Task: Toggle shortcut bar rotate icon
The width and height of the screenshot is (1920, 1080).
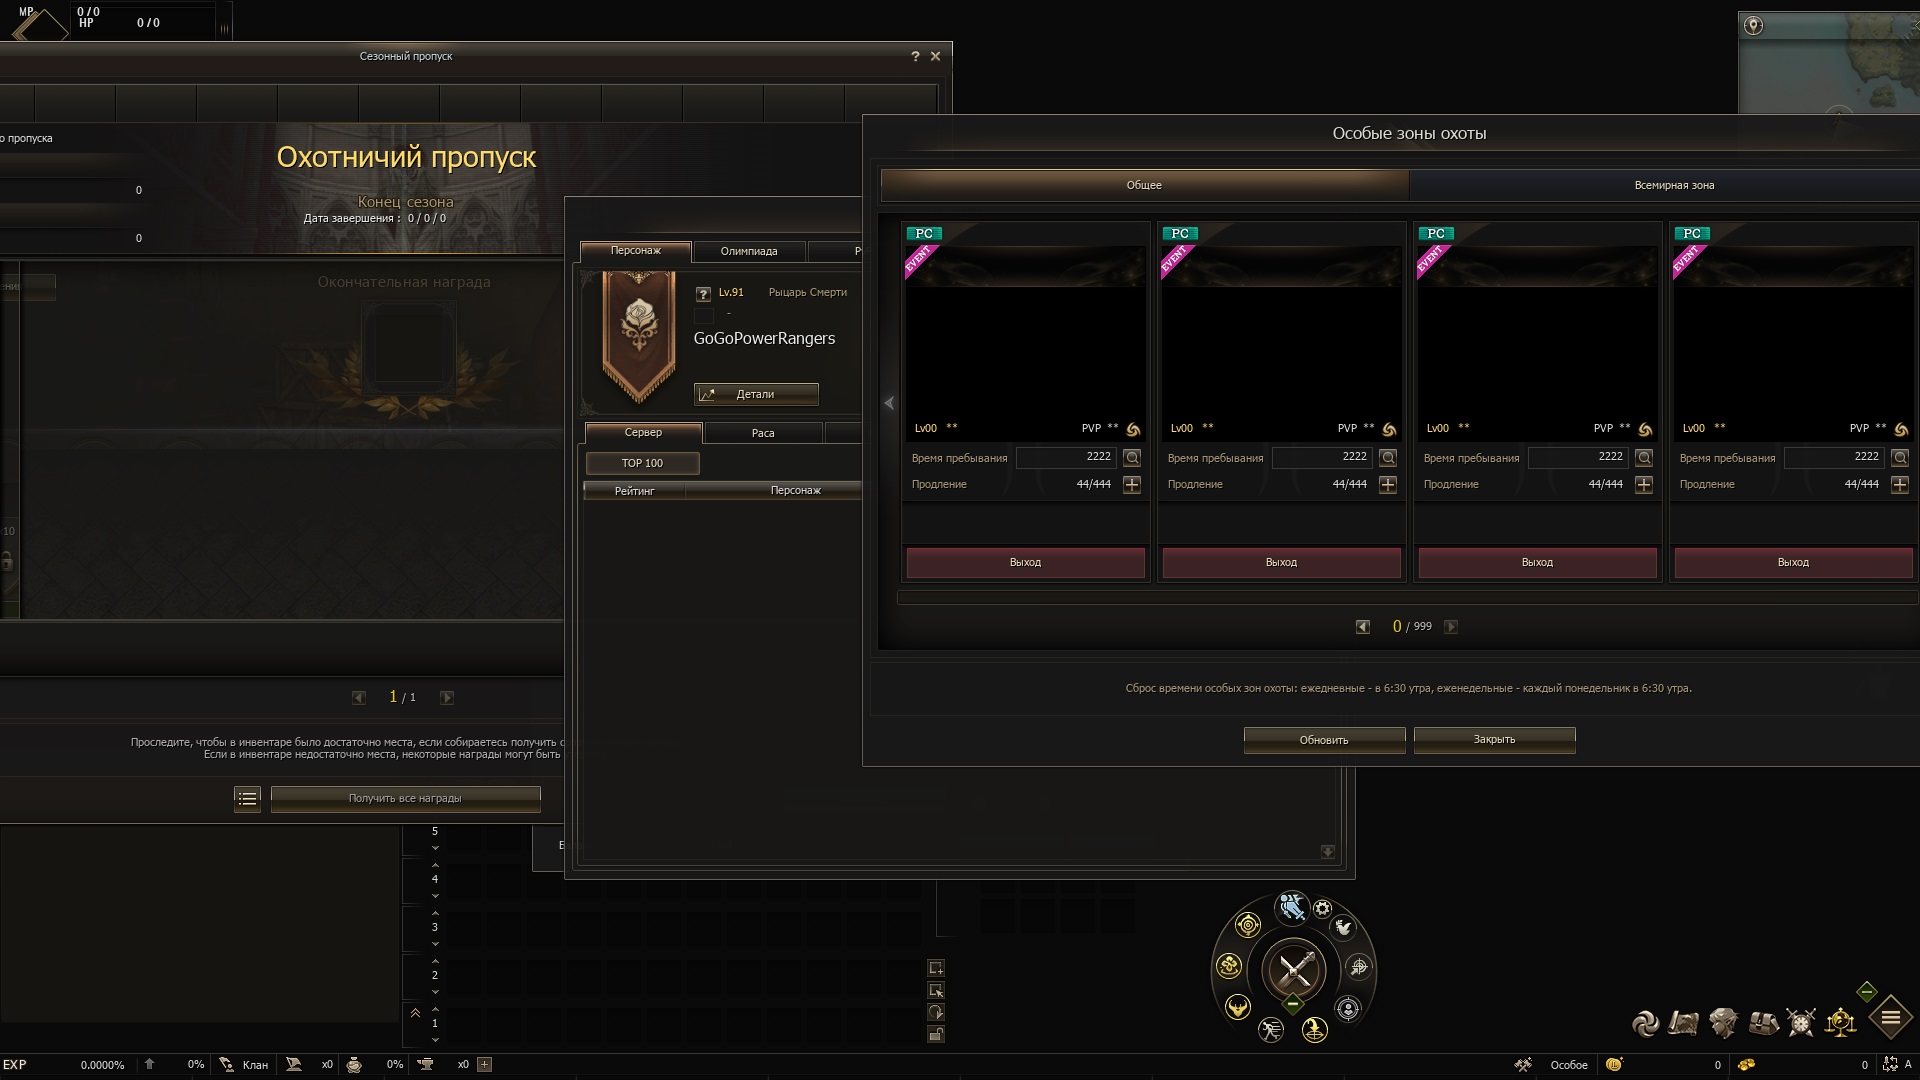Action: point(936,1012)
